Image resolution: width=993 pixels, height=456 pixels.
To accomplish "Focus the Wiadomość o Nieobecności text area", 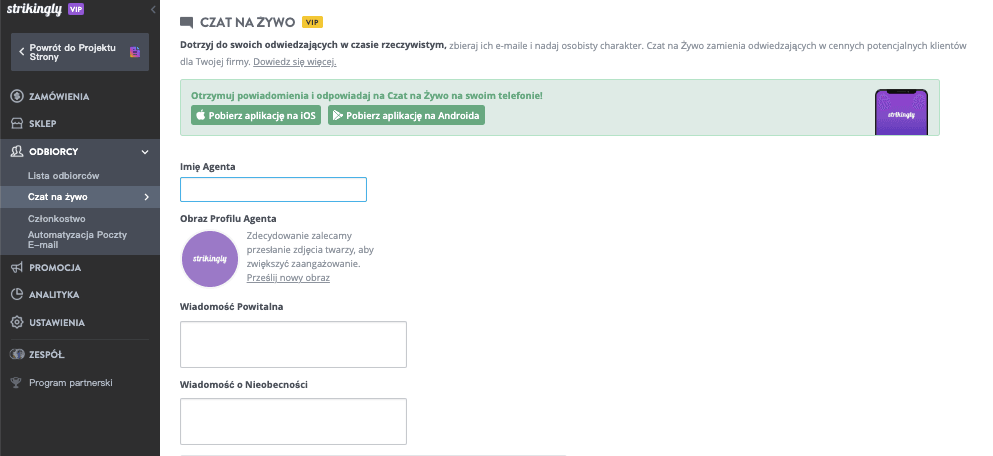I will pyautogui.click(x=293, y=421).
